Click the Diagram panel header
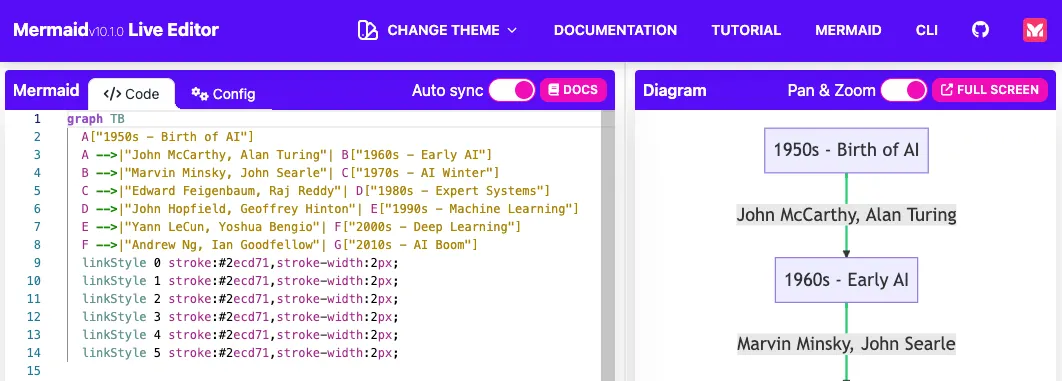Screen dimensions: 1062x381 [674, 90]
